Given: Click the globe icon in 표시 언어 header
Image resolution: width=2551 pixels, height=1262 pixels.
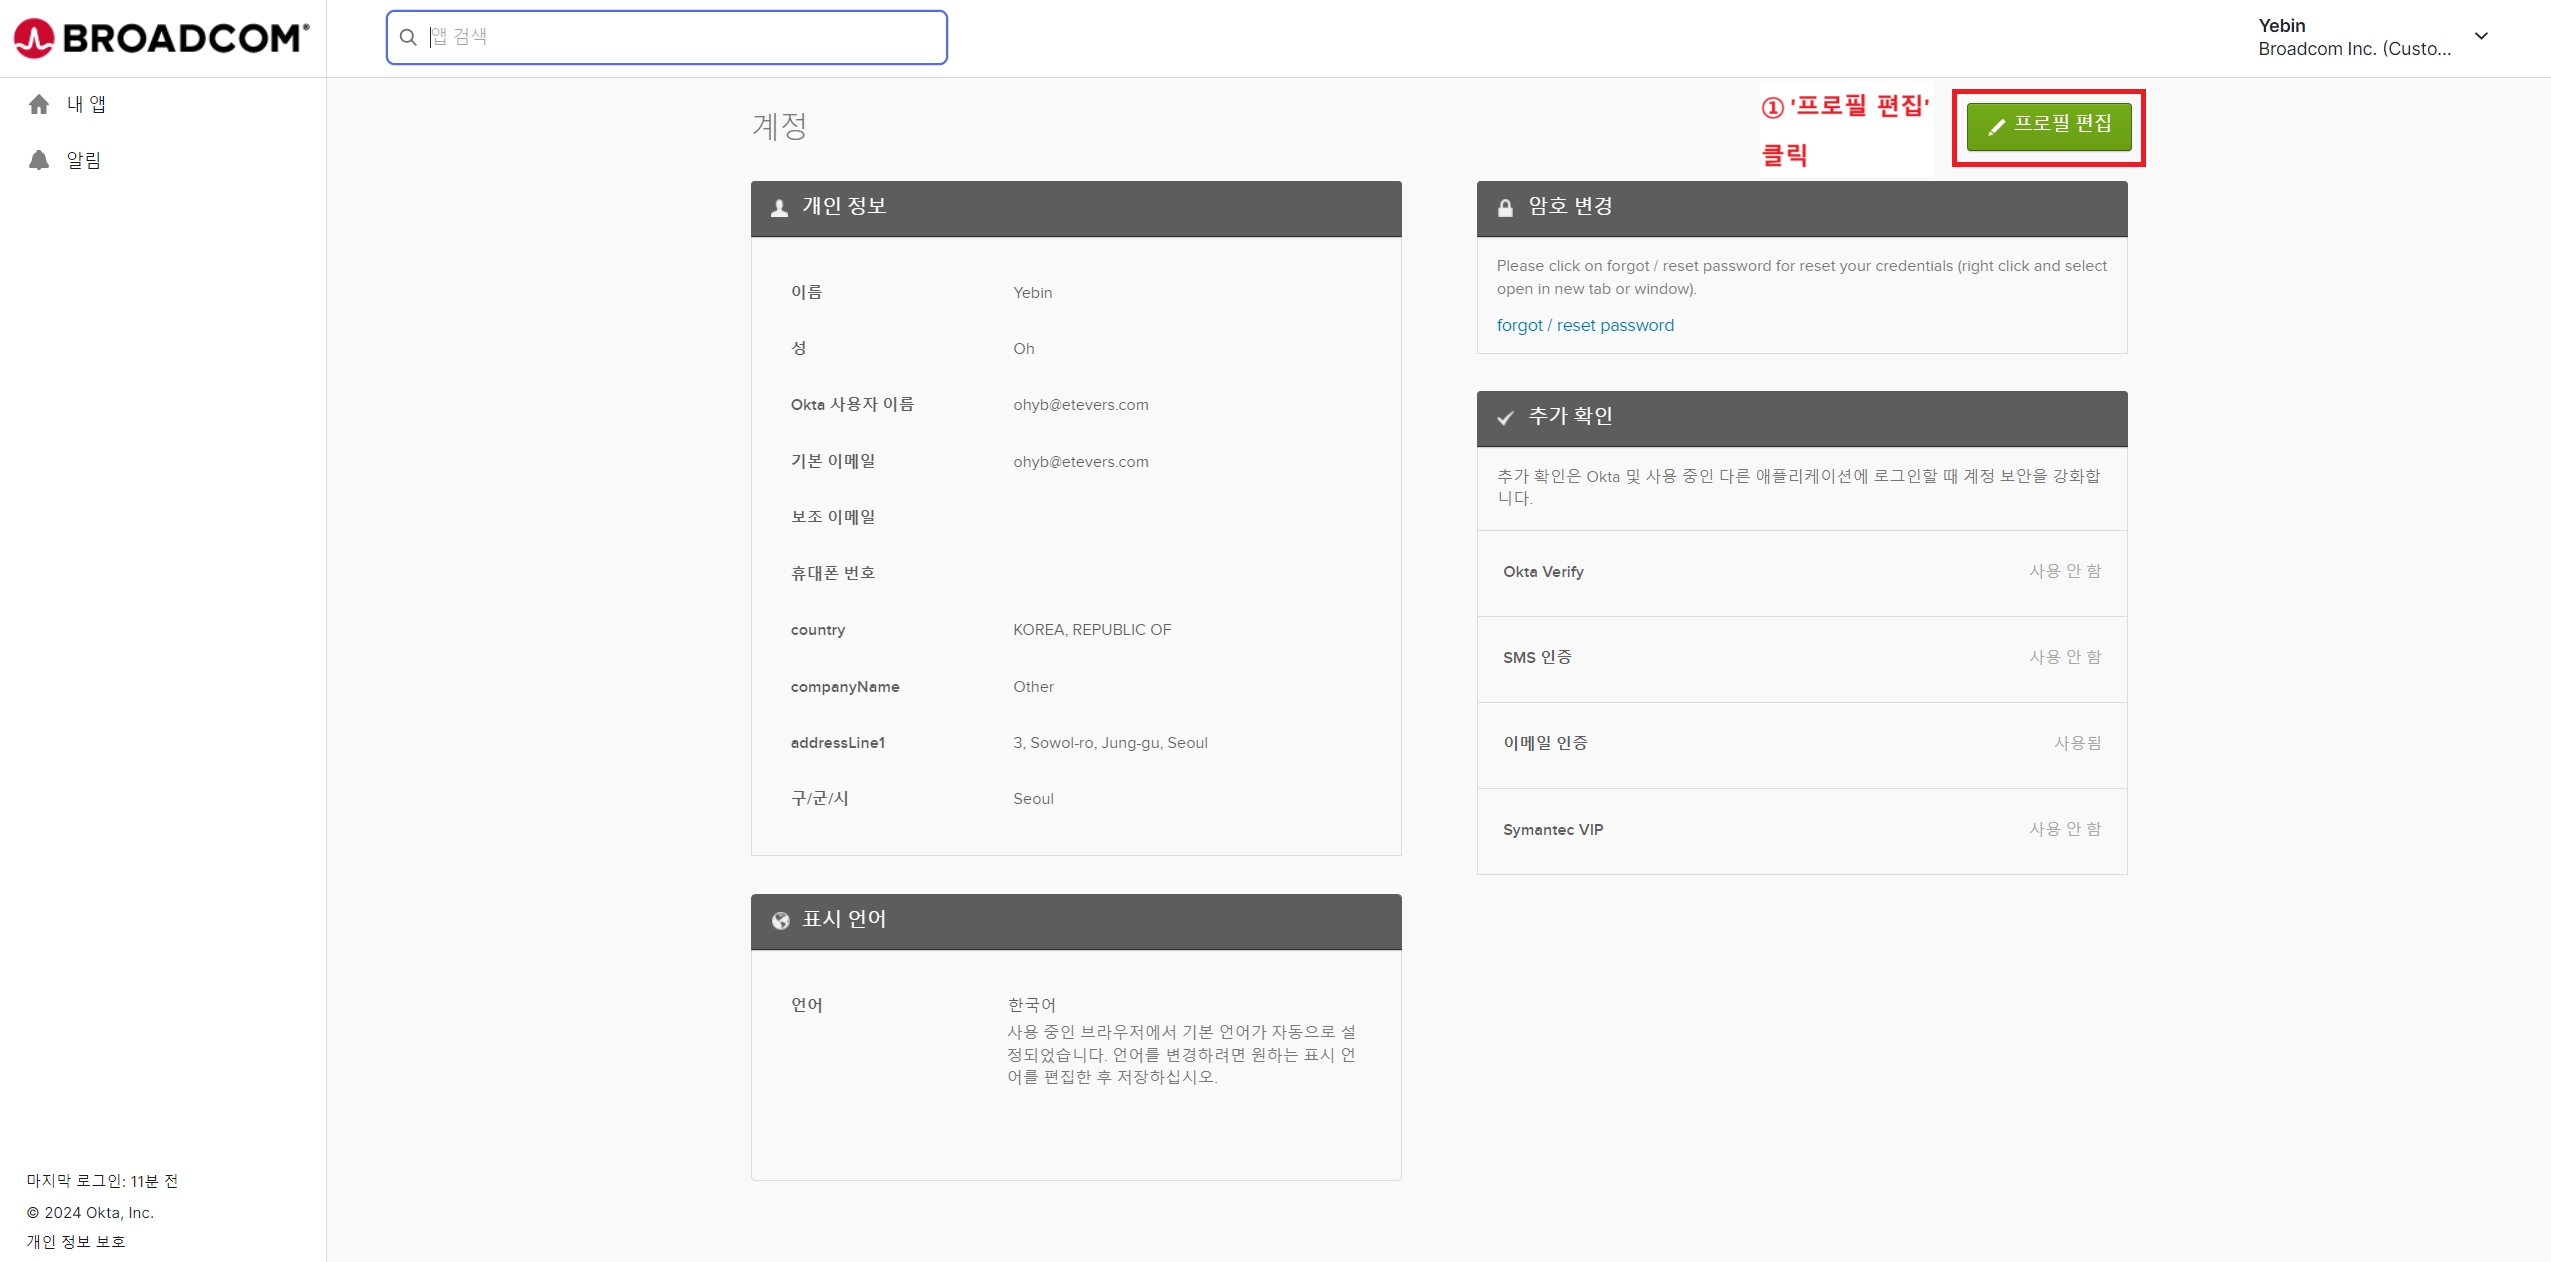Looking at the screenshot, I should (x=780, y=921).
